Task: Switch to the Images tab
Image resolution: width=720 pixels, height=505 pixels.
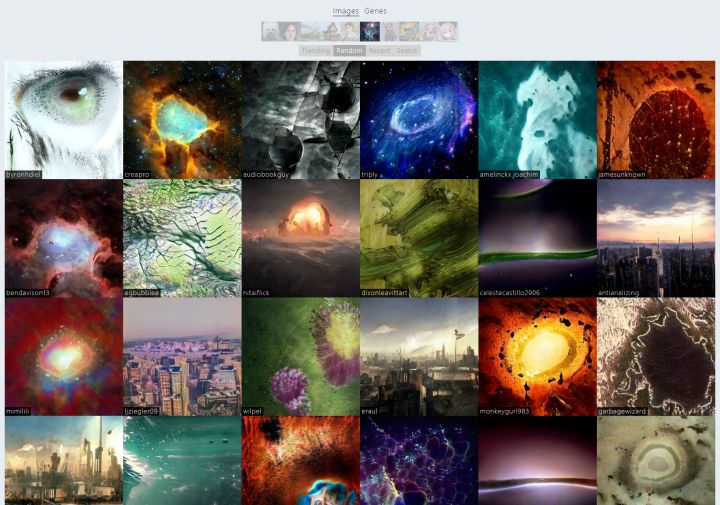Action: (x=346, y=11)
